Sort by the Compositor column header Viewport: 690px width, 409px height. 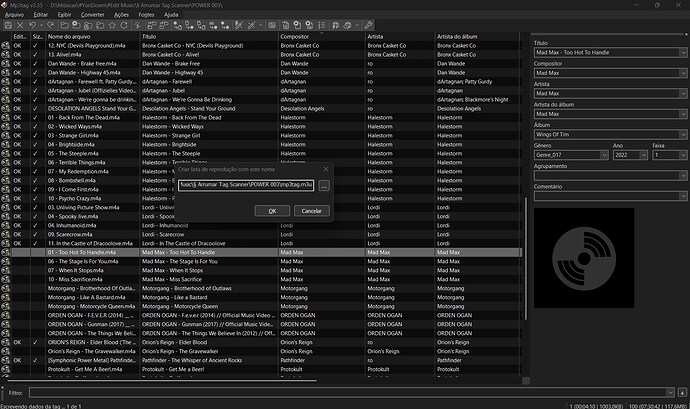(322, 37)
